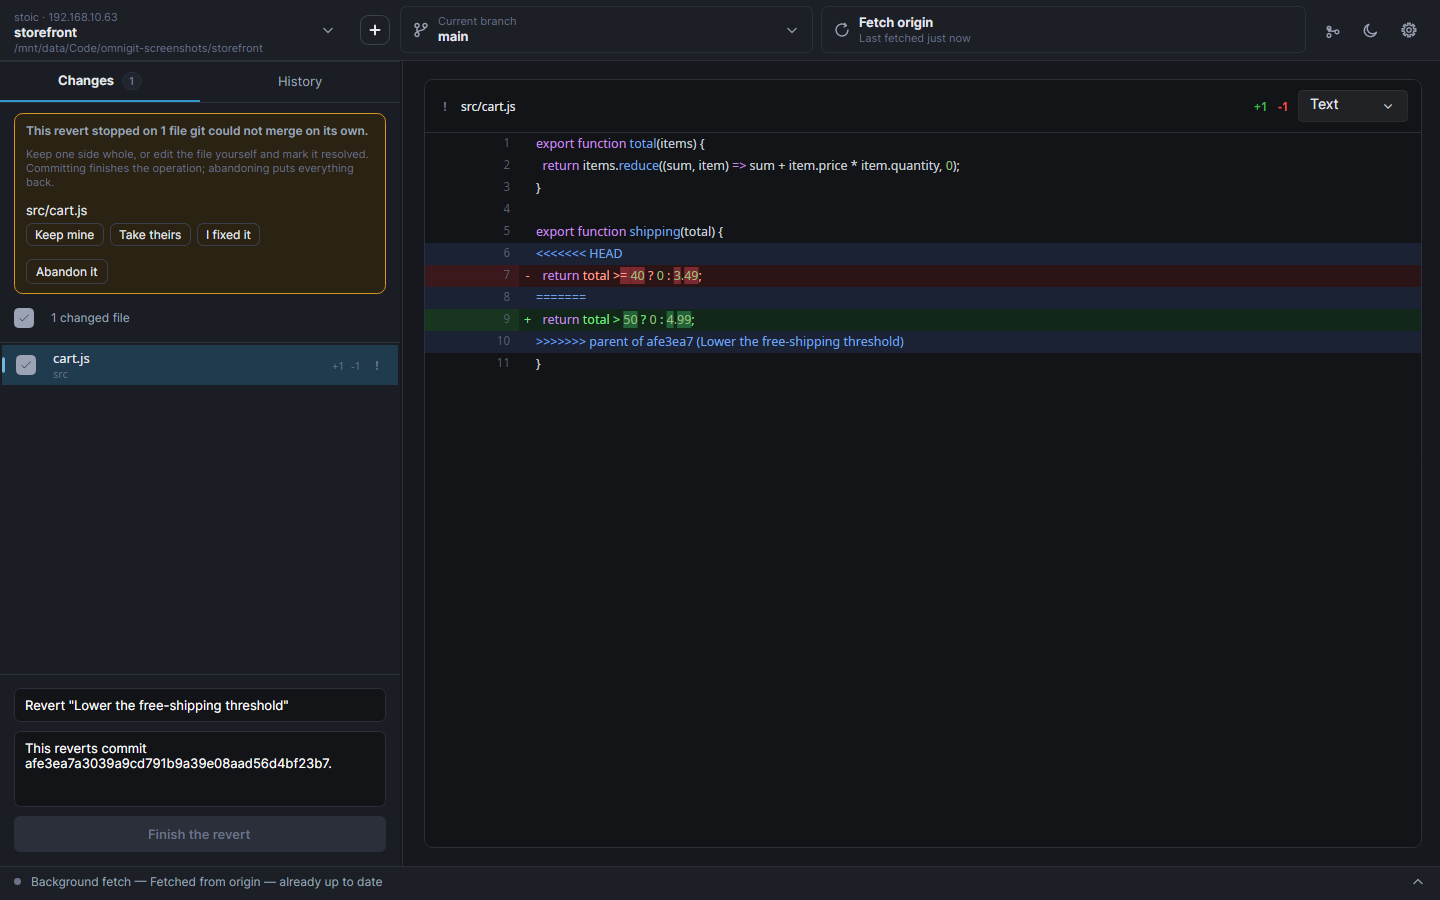Click the '=======' separator line
This screenshot has width=1440, height=900.
[x=923, y=298]
